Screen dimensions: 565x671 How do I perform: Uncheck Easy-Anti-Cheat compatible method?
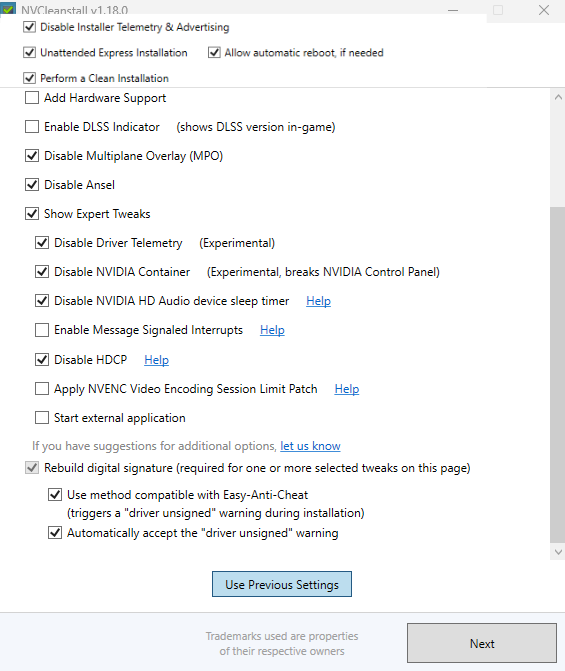tap(55, 495)
